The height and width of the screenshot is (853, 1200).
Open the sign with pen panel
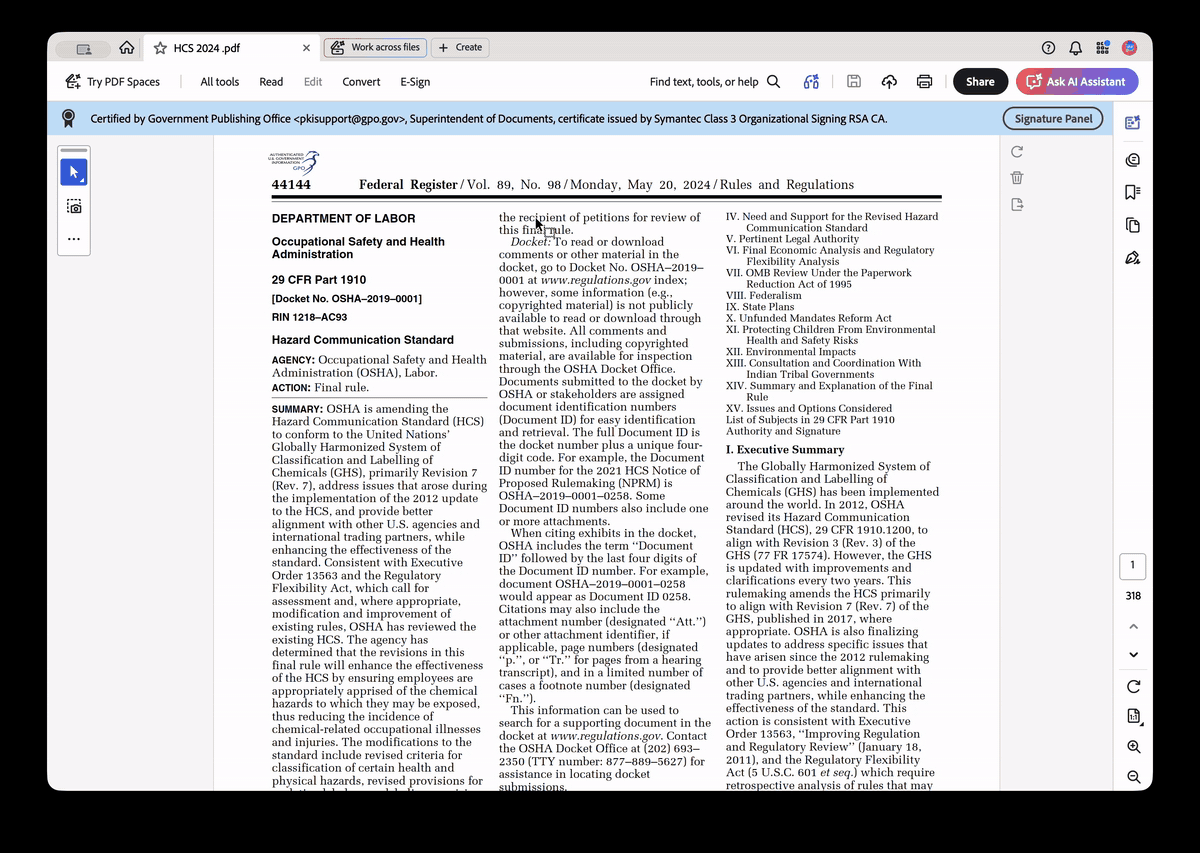(1132, 258)
